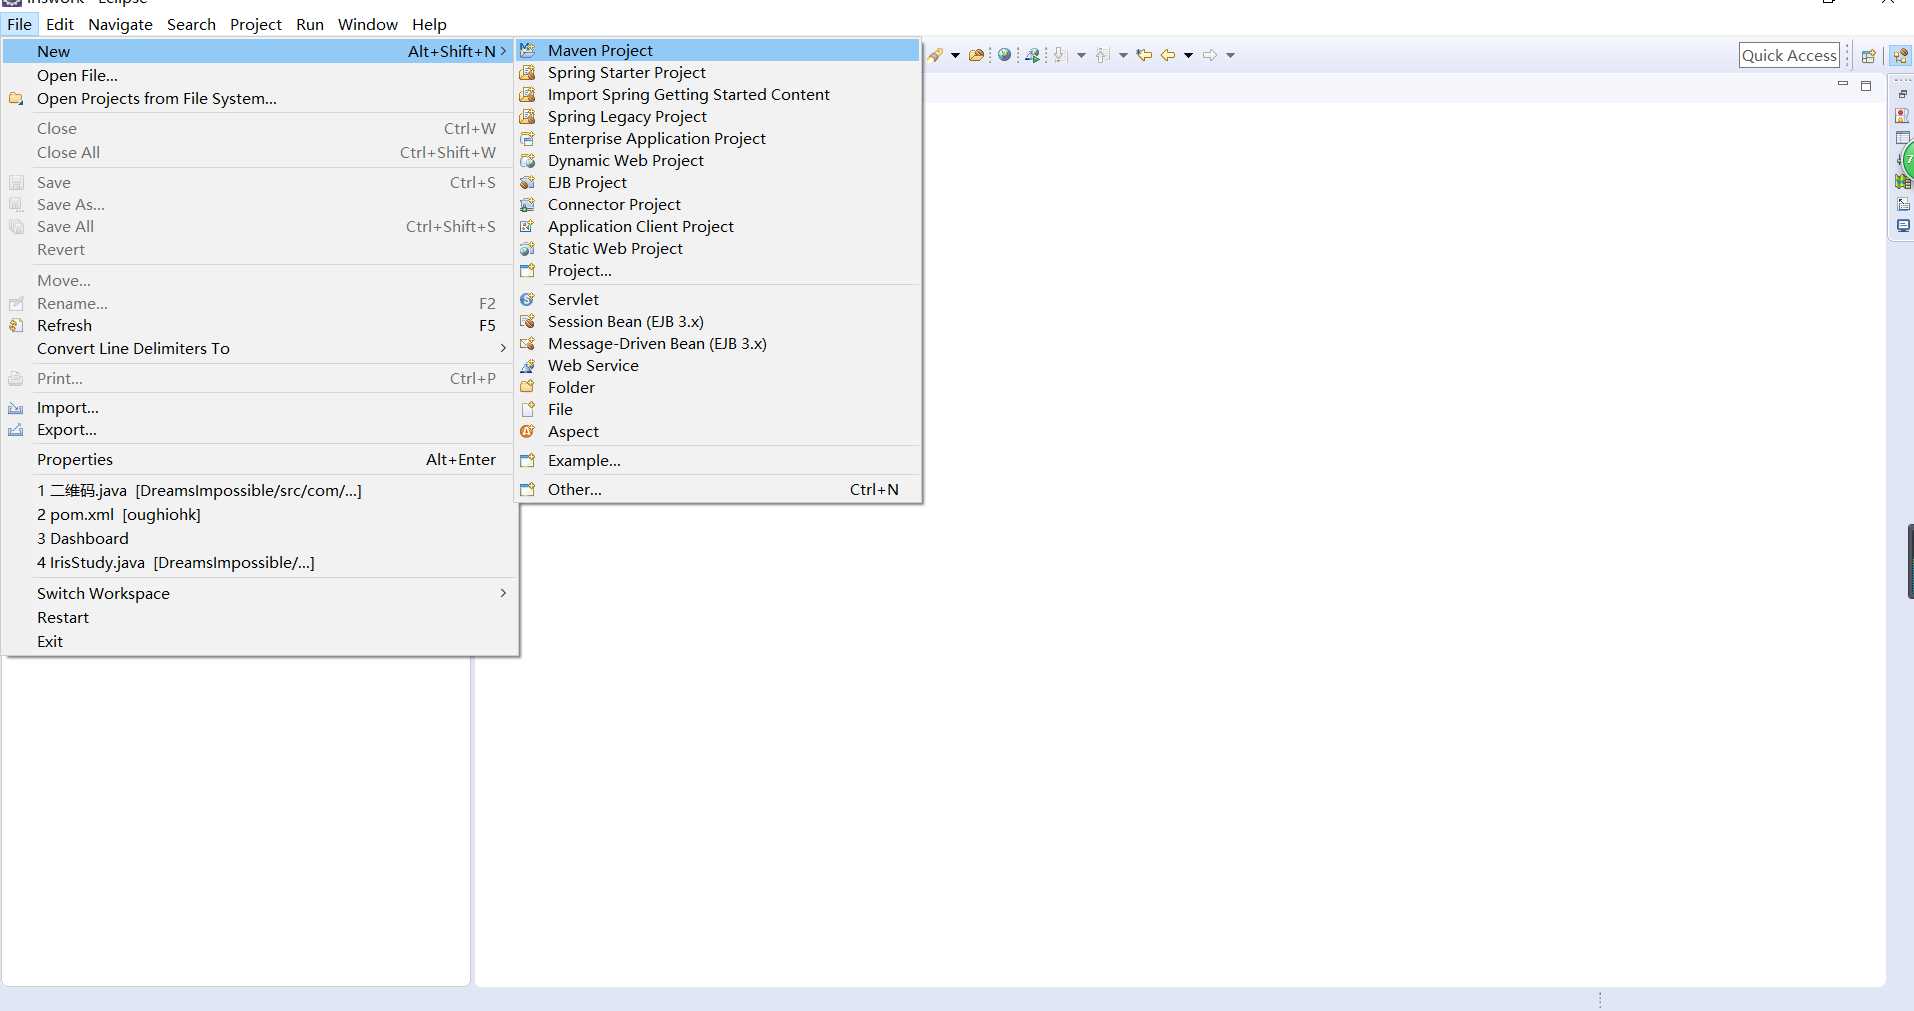The height and width of the screenshot is (1011, 1914).
Task: Click the Minimize editor area icon
Action: [1843, 85]
